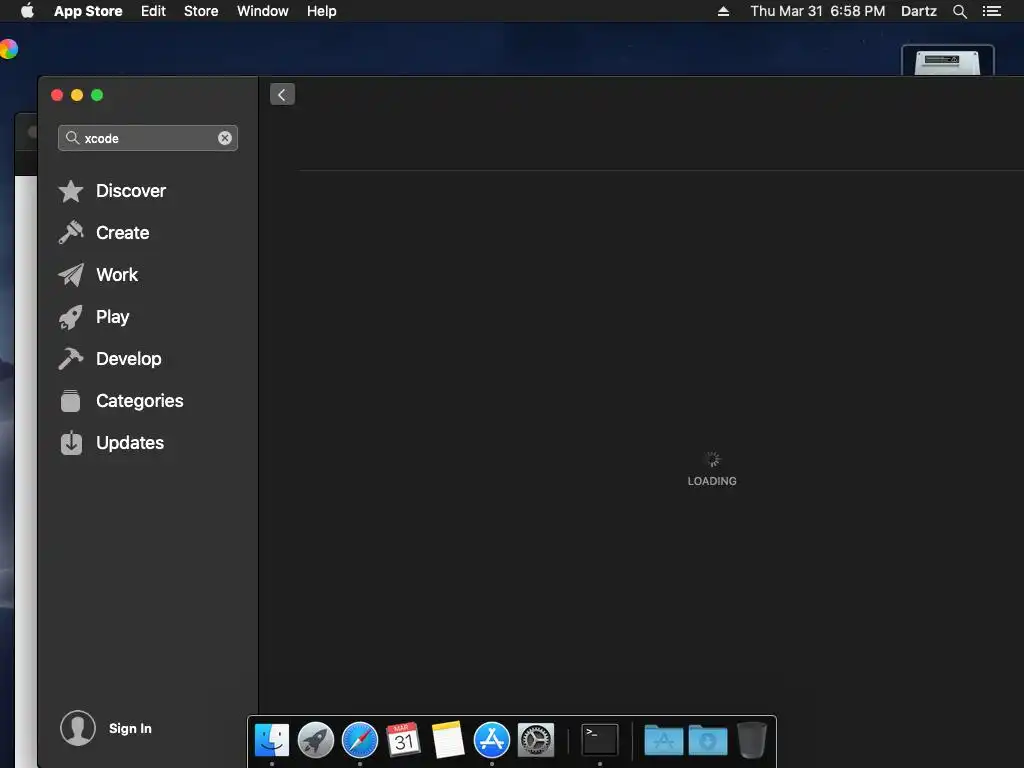This screenshot has width=1024, height=768.
Task: Zoom the App Store window with green button
Action: pos(97,95)
